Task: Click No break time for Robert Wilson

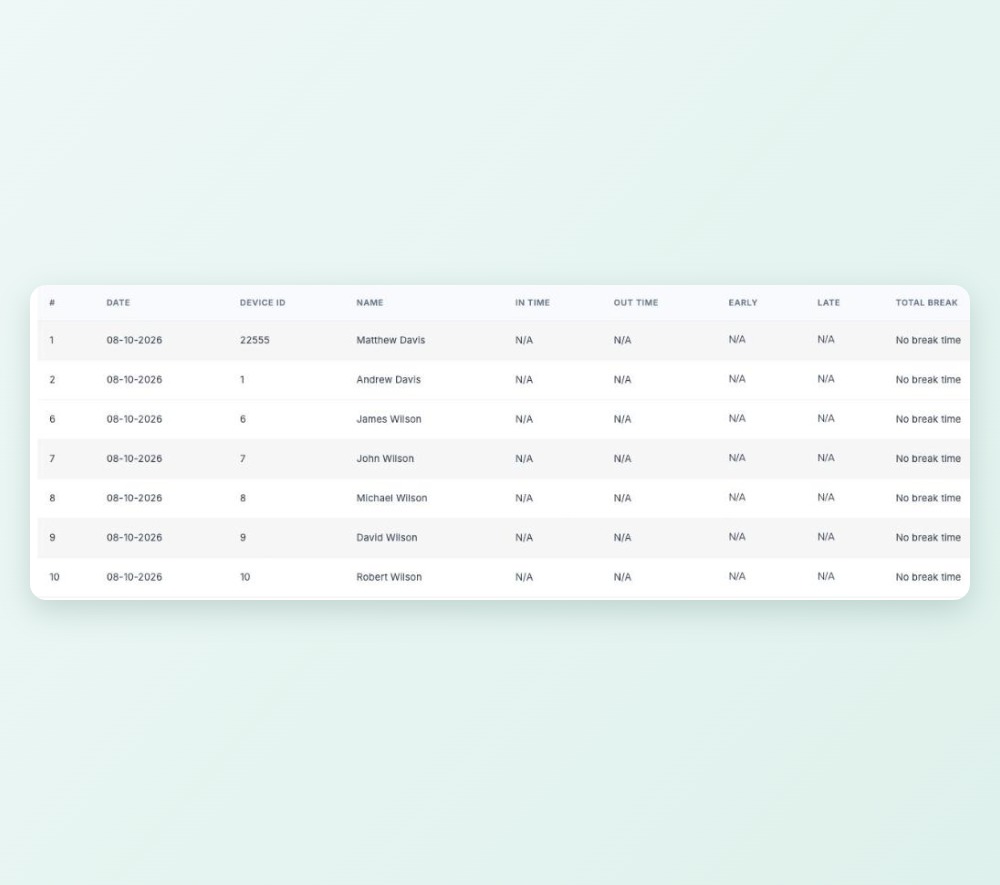Action: (x=927, y=578)
